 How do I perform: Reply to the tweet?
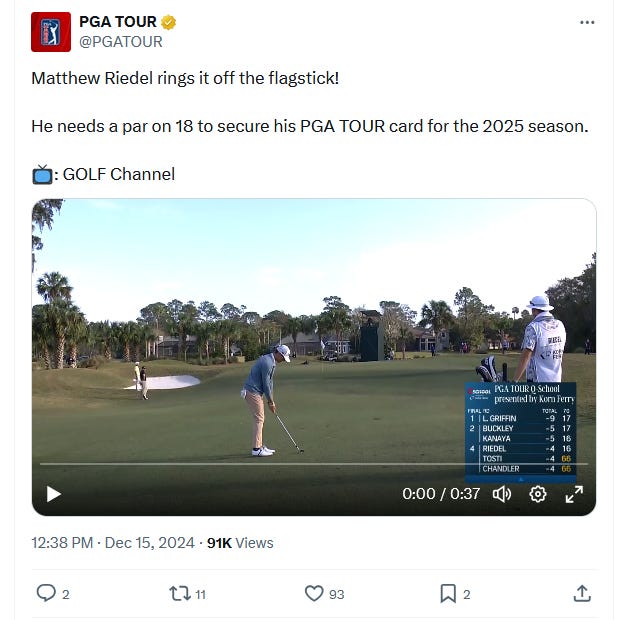[46, 593]
